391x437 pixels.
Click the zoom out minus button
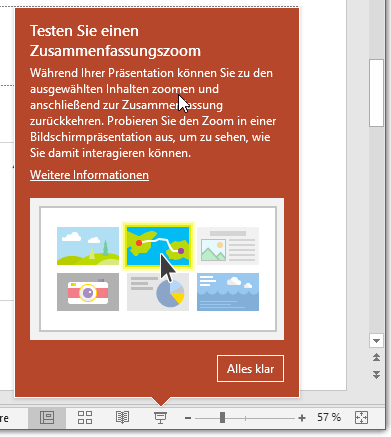[188, 418]
